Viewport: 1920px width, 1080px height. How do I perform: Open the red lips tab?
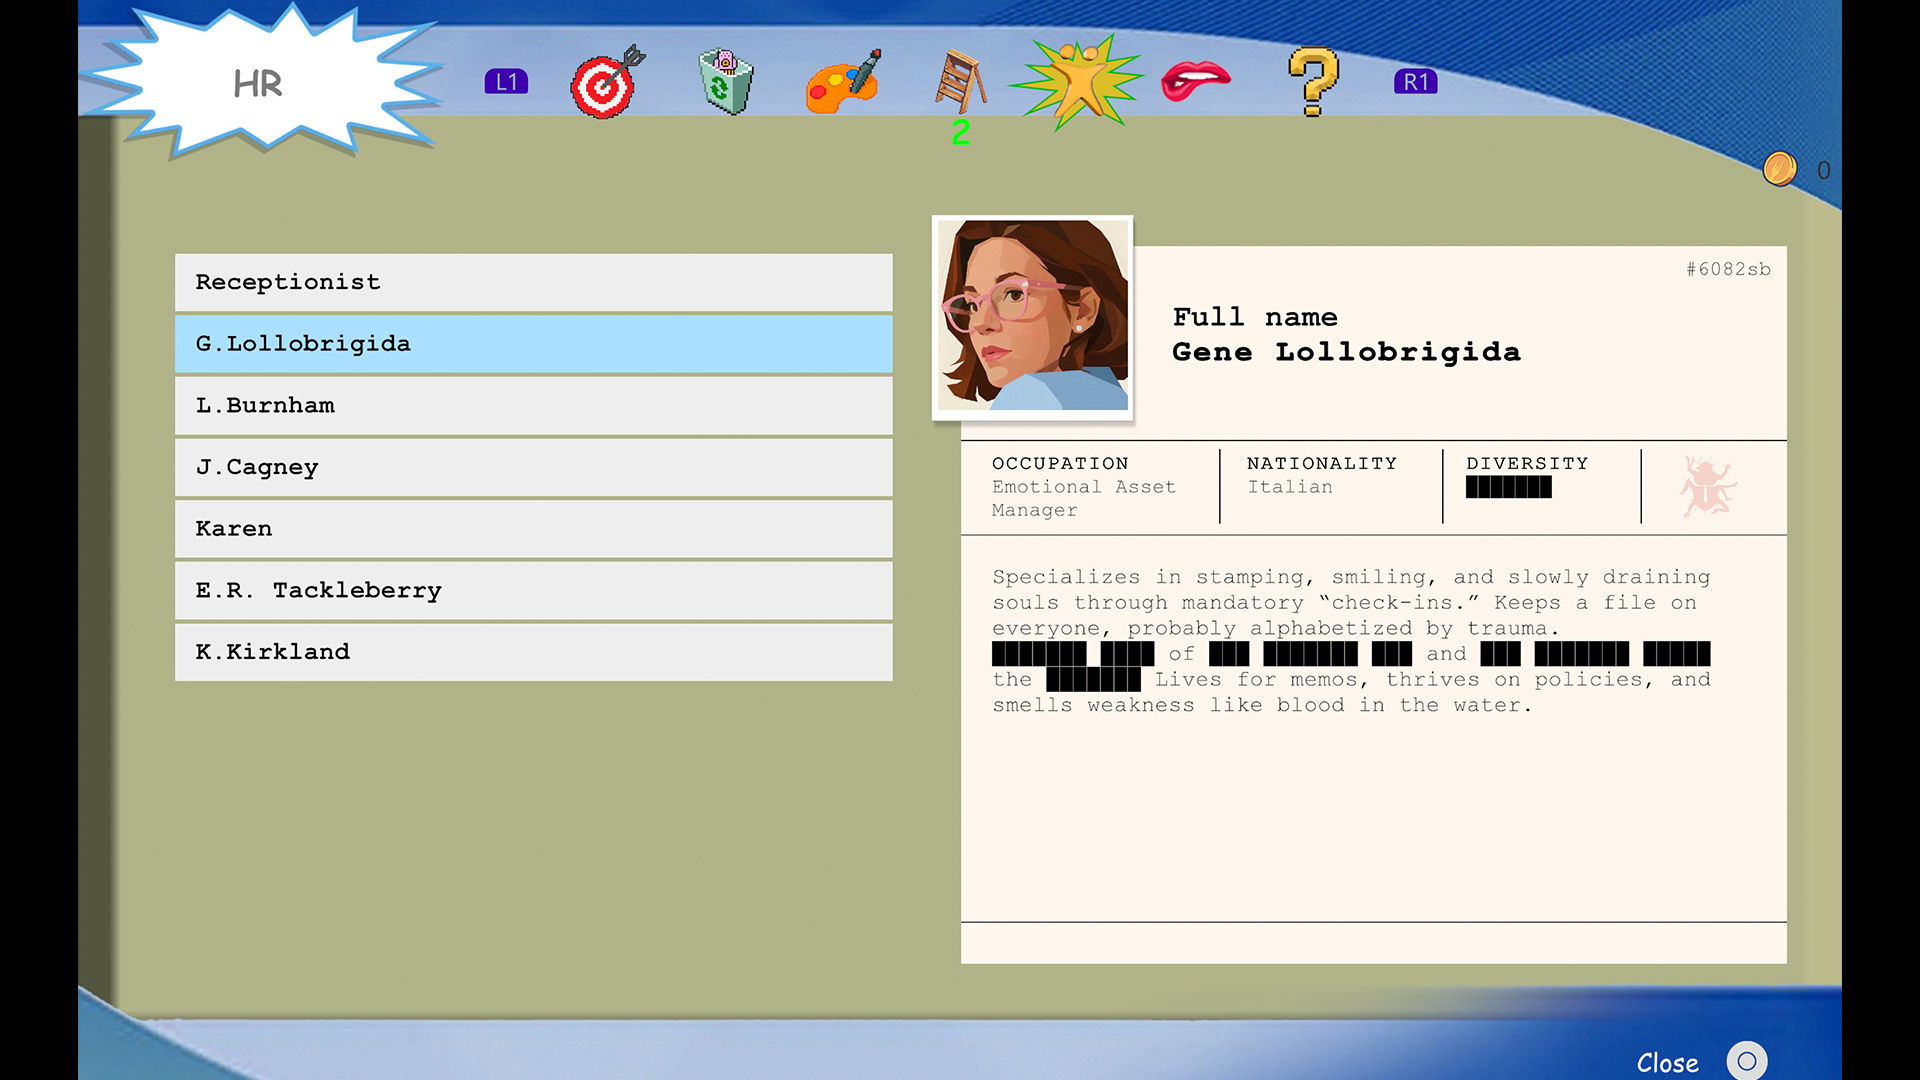tap(1195, 81)
